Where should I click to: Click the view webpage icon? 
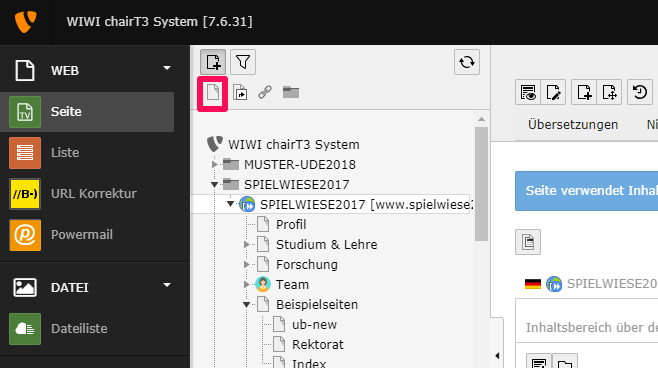528,92
